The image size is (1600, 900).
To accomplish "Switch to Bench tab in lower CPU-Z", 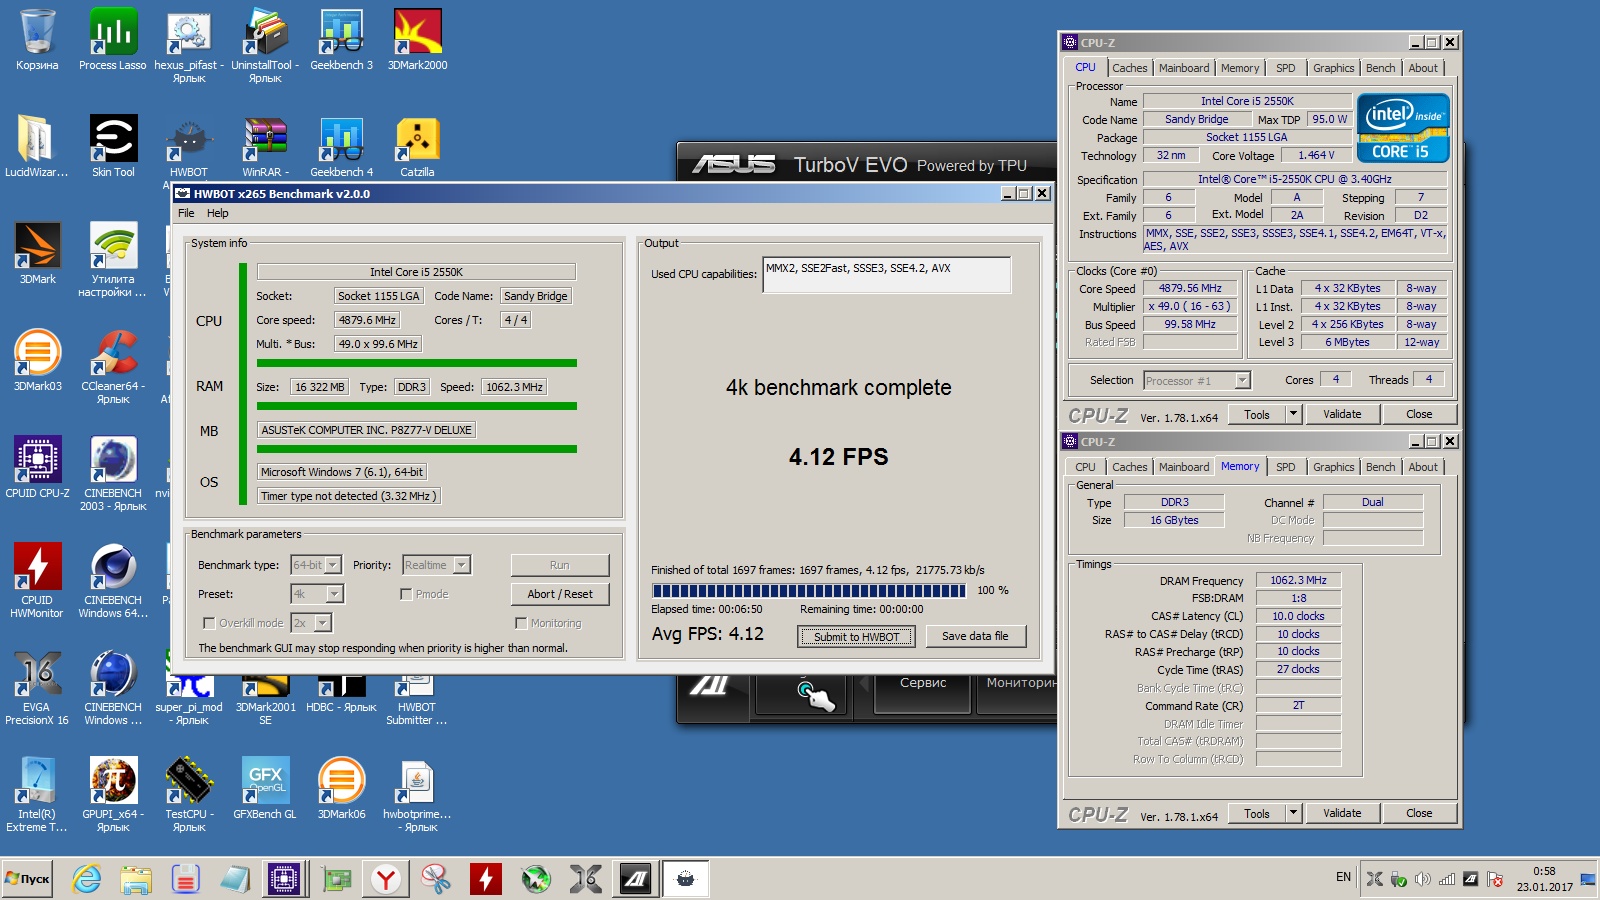I will tap(1380, 467).
